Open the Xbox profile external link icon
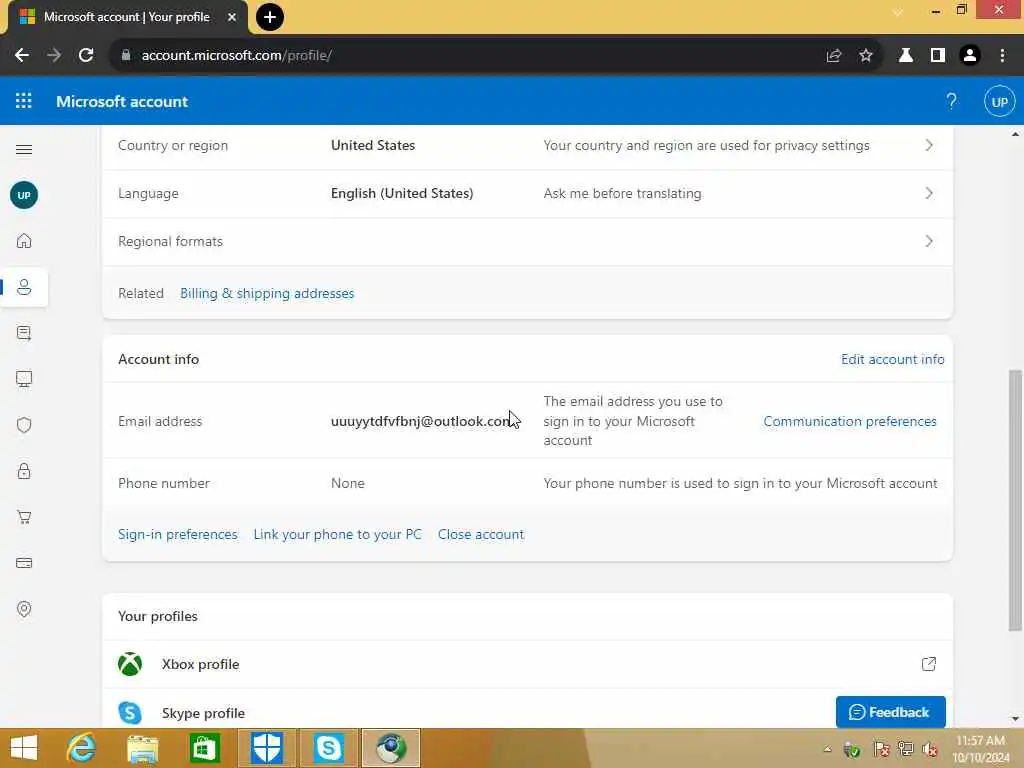 (x=929, y=664)
